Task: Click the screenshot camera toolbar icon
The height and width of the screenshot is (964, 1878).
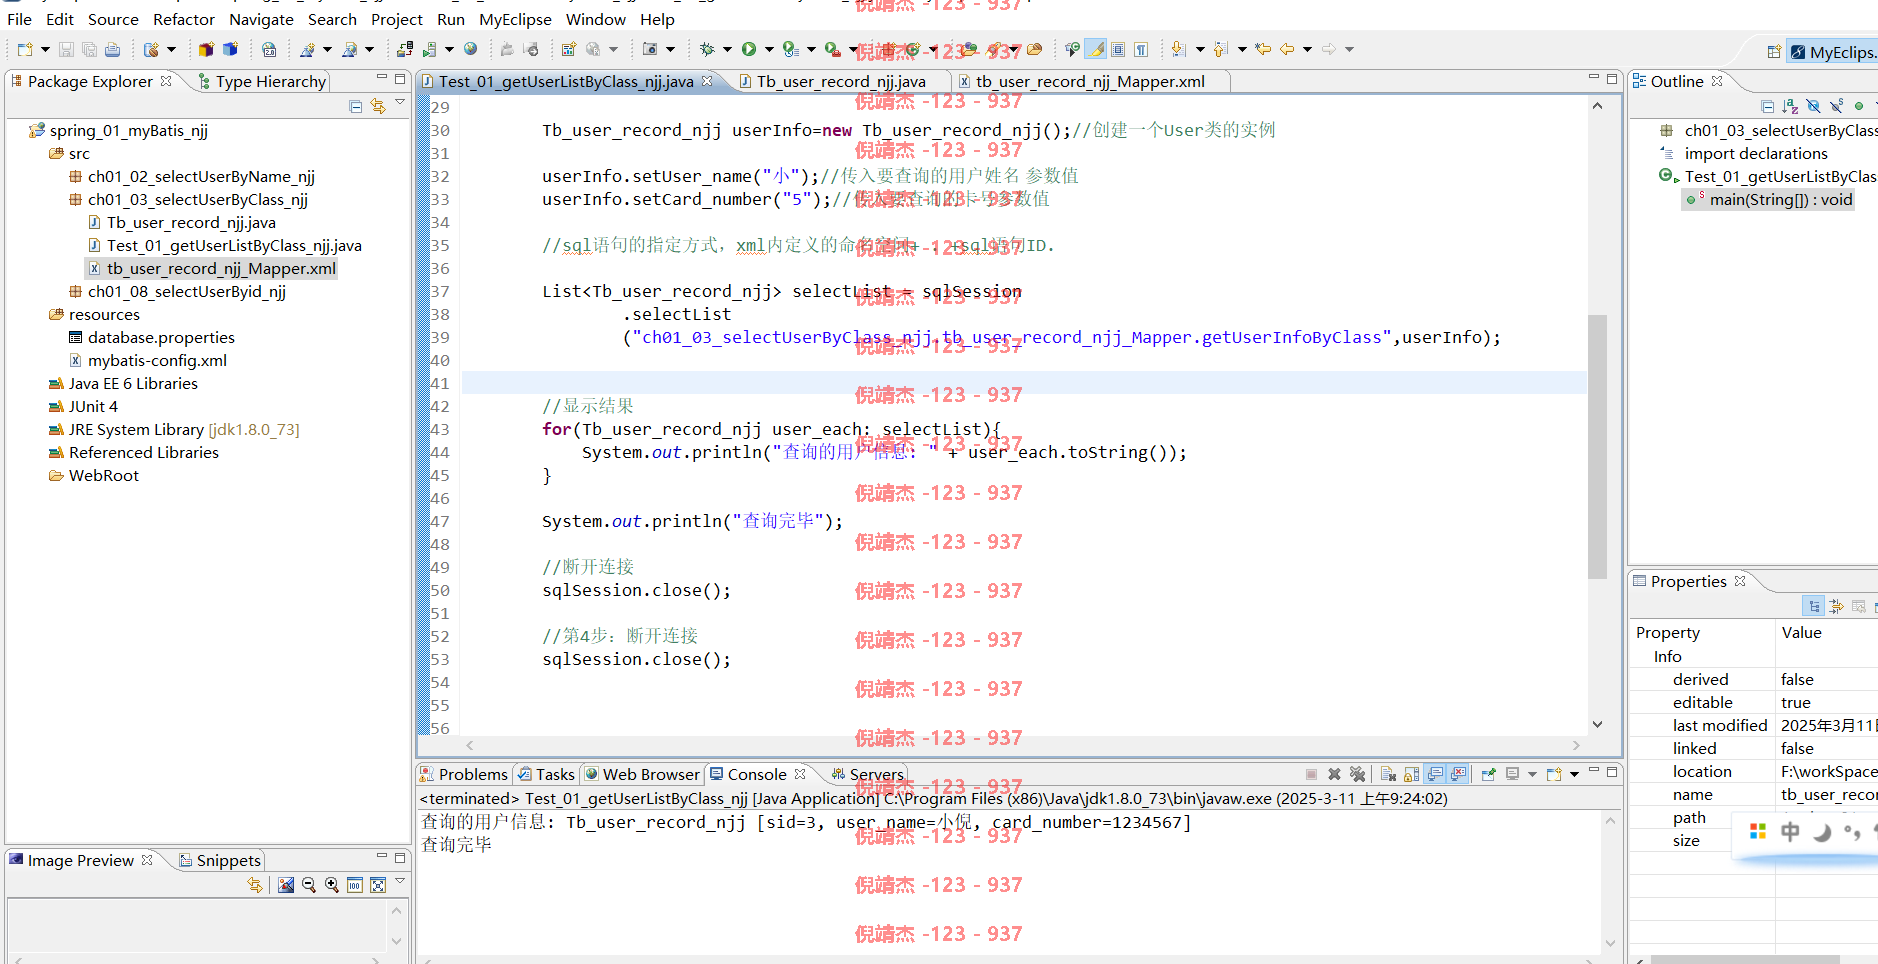Action: point(649,49)
